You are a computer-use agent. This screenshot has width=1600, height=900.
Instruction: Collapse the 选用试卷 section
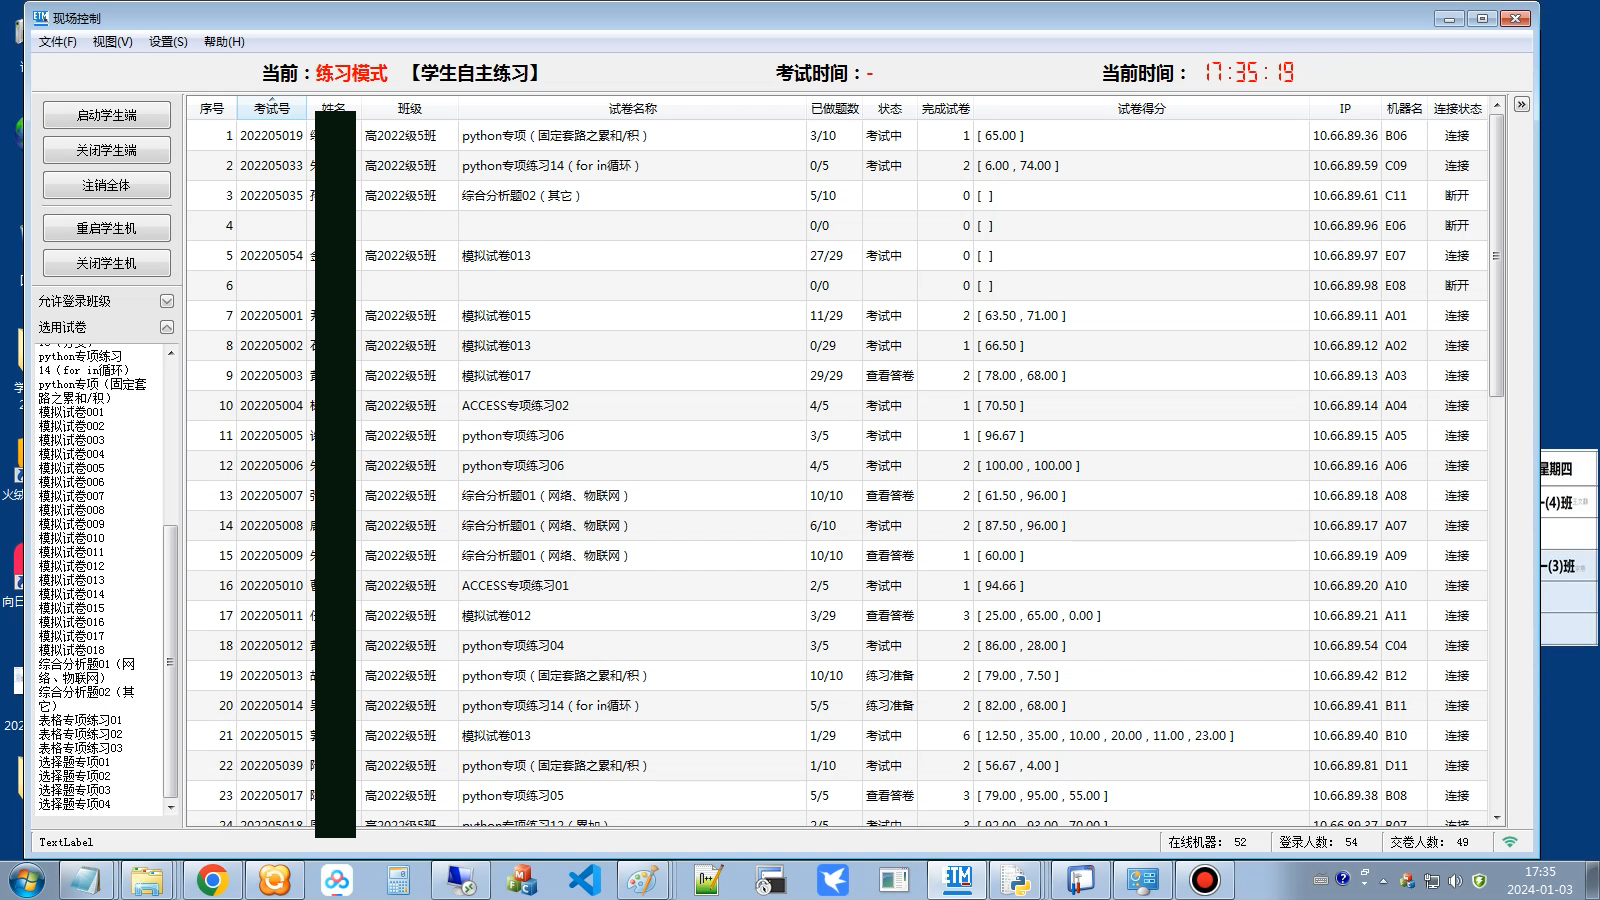[x=167, y=327]
